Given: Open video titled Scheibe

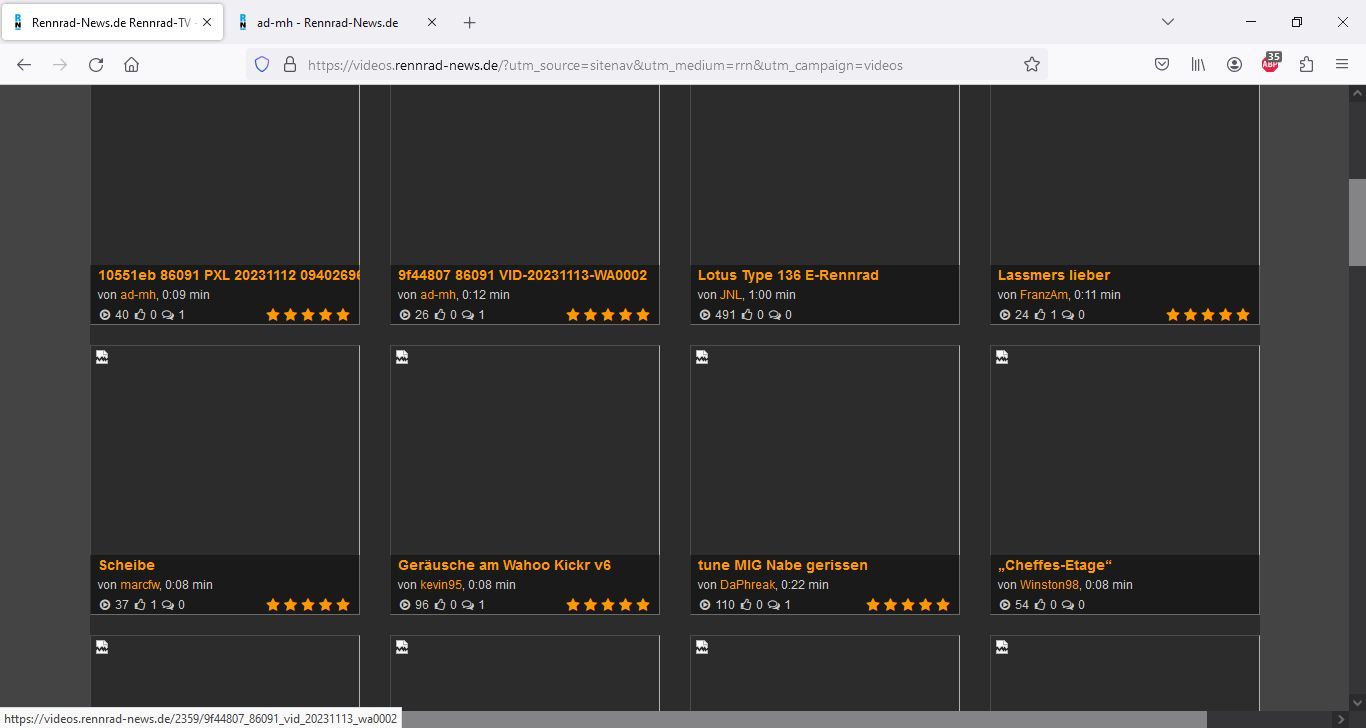Looking at the screenshot, I should coord(126,565).
